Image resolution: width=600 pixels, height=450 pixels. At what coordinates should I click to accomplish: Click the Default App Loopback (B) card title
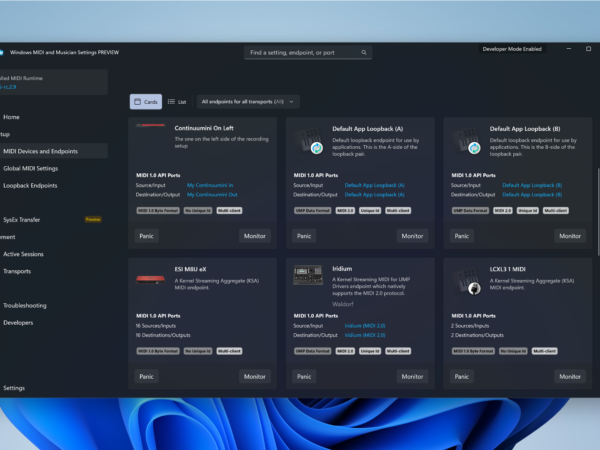pos(525,129)
